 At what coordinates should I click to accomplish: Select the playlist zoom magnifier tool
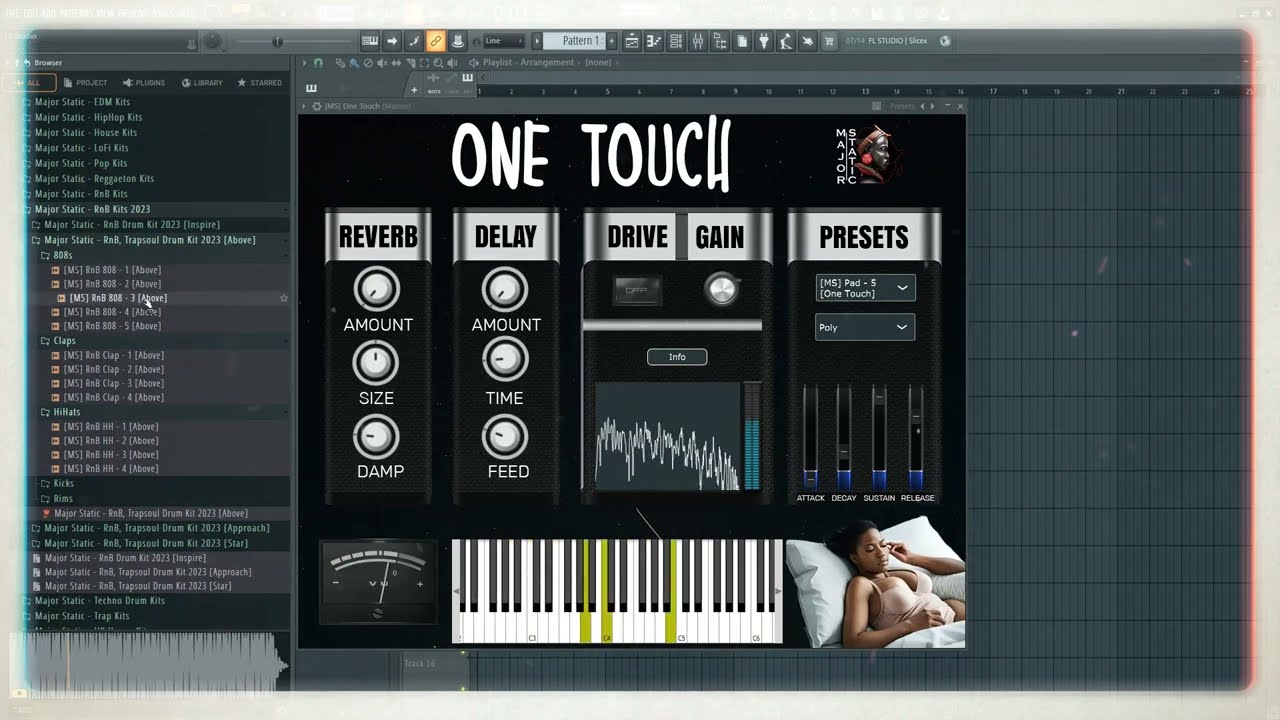(438, 62)
